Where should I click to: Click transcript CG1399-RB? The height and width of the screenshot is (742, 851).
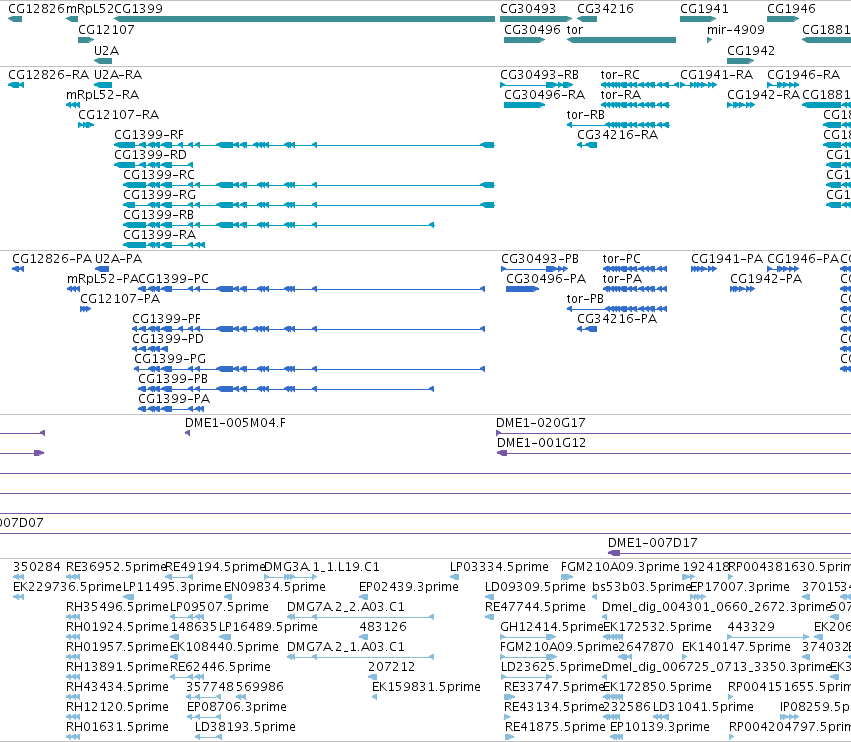point(279,225)
